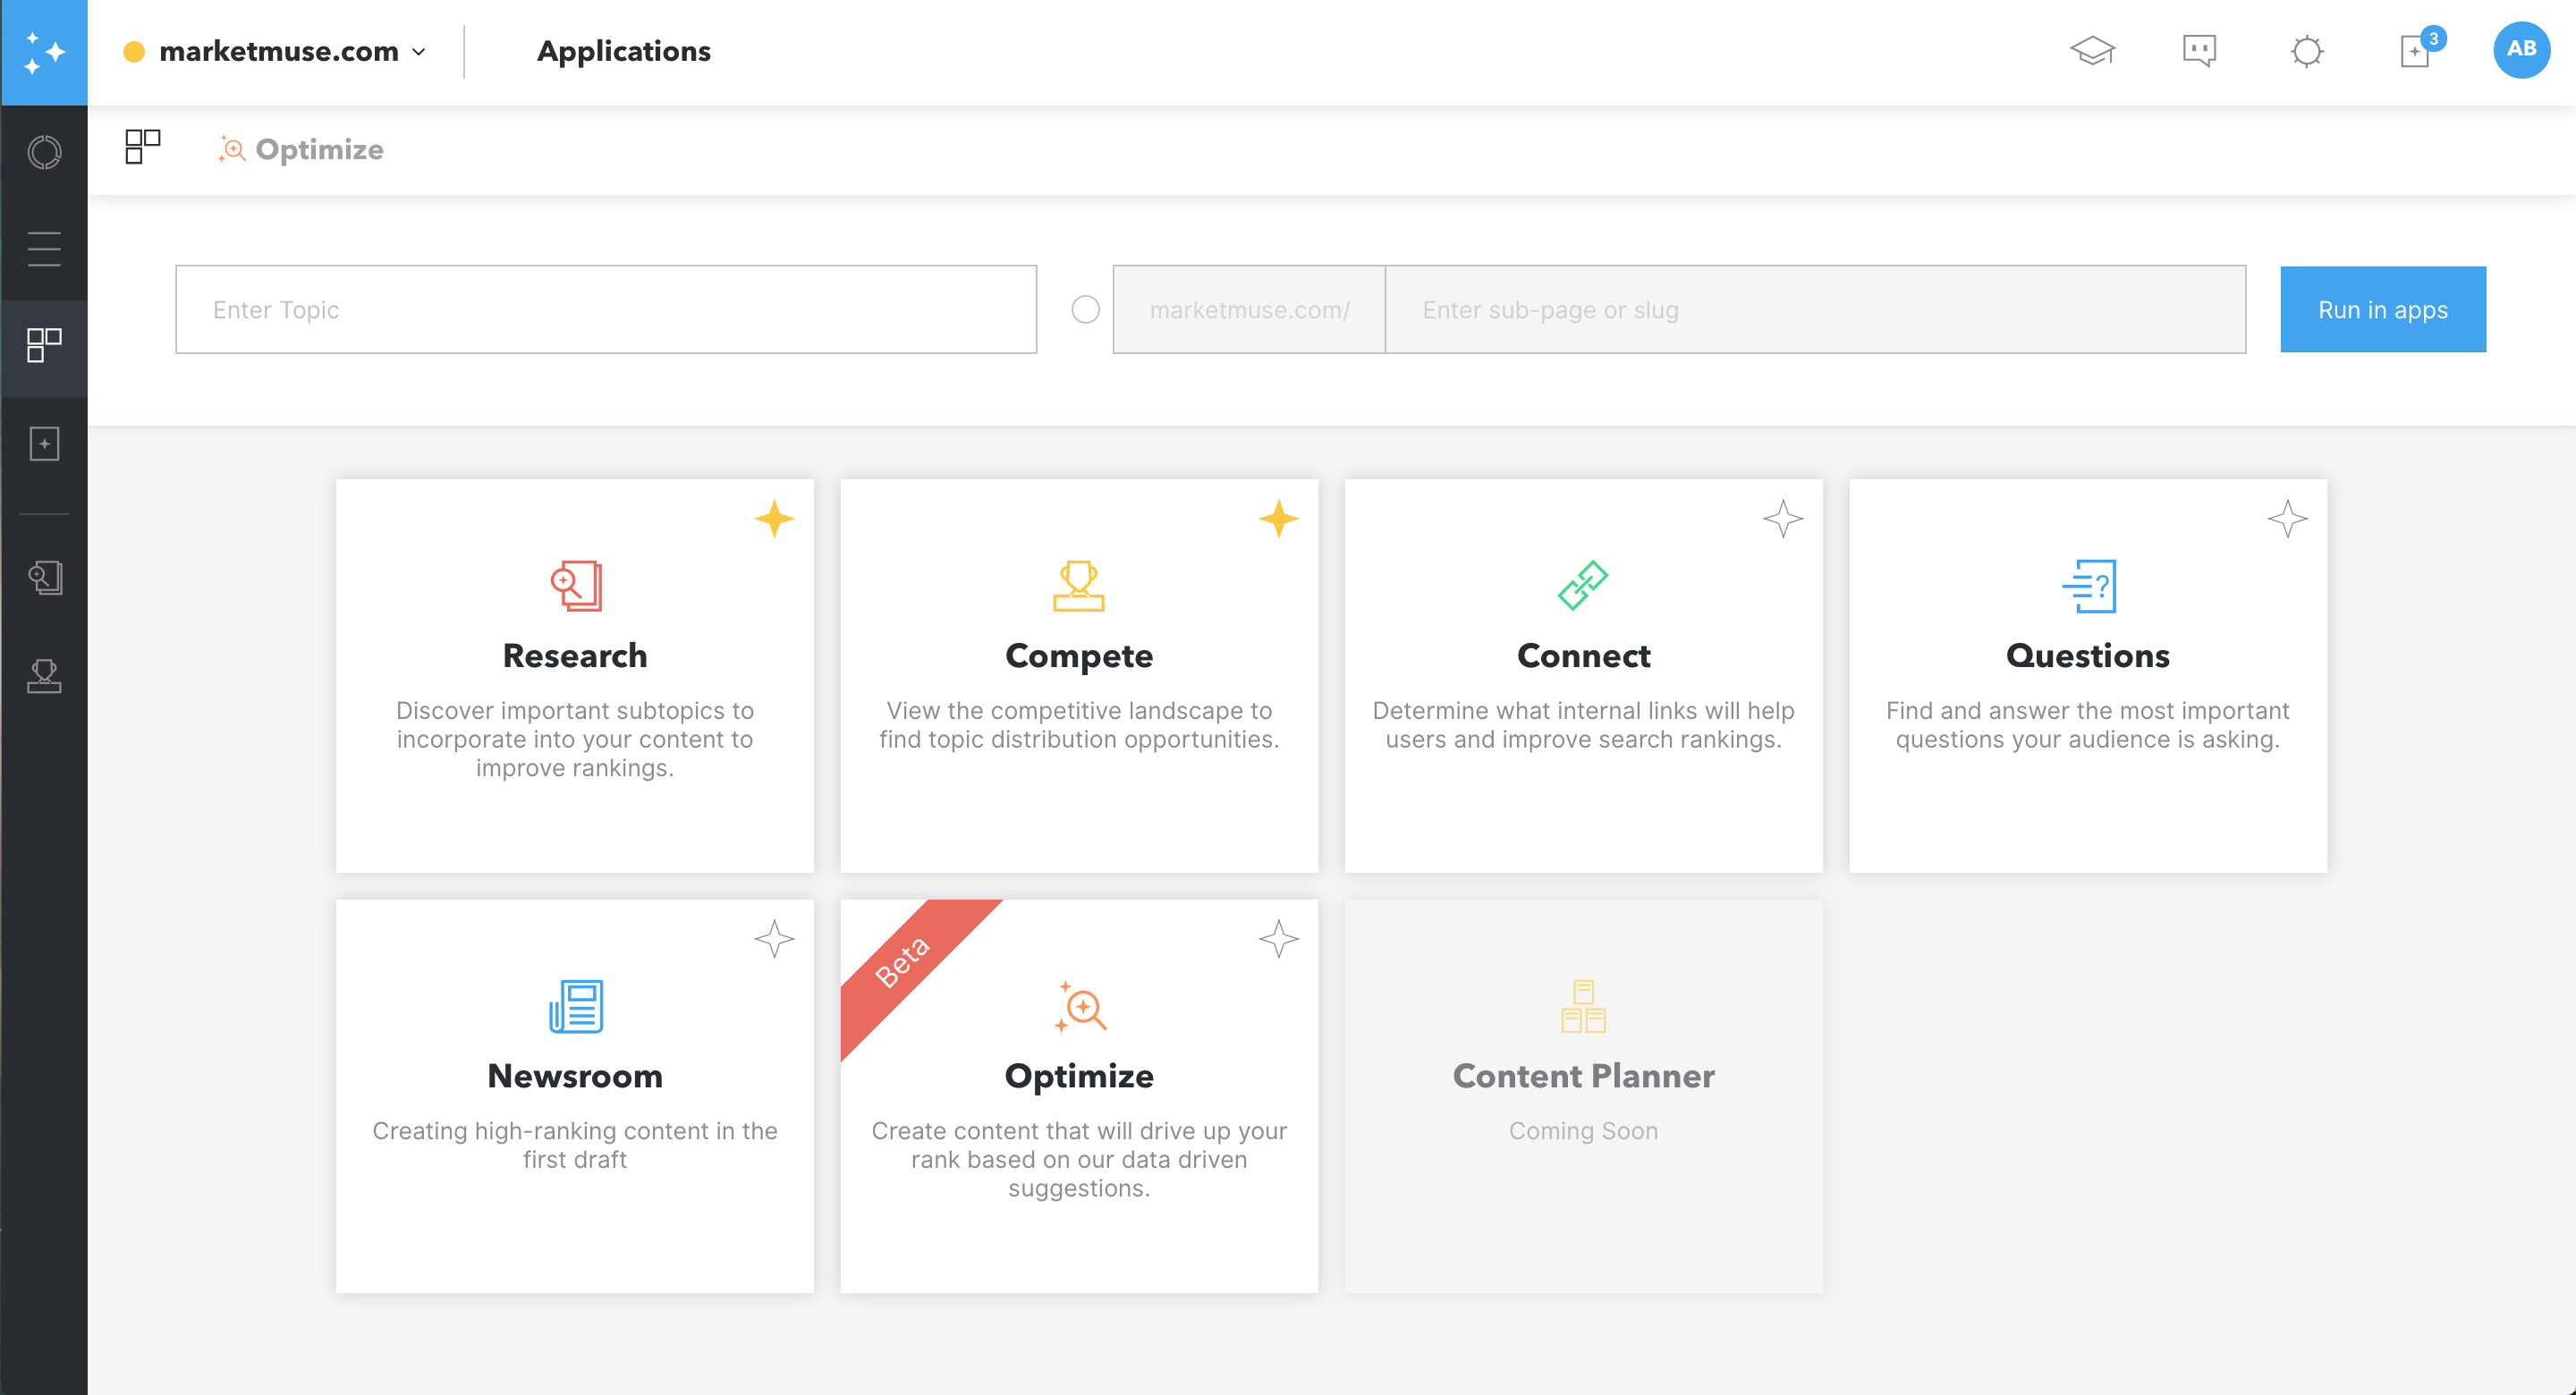Click the Run in apps button

(2382, 310)
